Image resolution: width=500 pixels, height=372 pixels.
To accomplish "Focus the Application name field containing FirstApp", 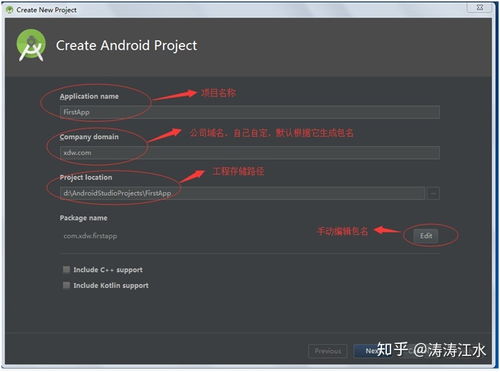I will pyautogui.click(x=250, y=112).
